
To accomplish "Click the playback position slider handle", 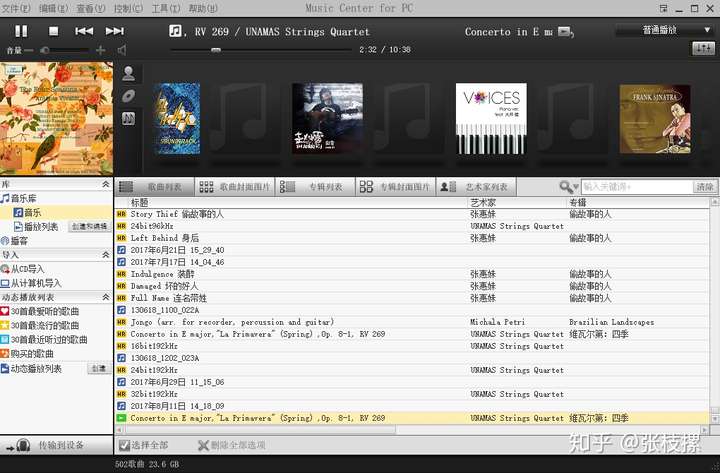I will pyautogui.click(x=216, y=50).
